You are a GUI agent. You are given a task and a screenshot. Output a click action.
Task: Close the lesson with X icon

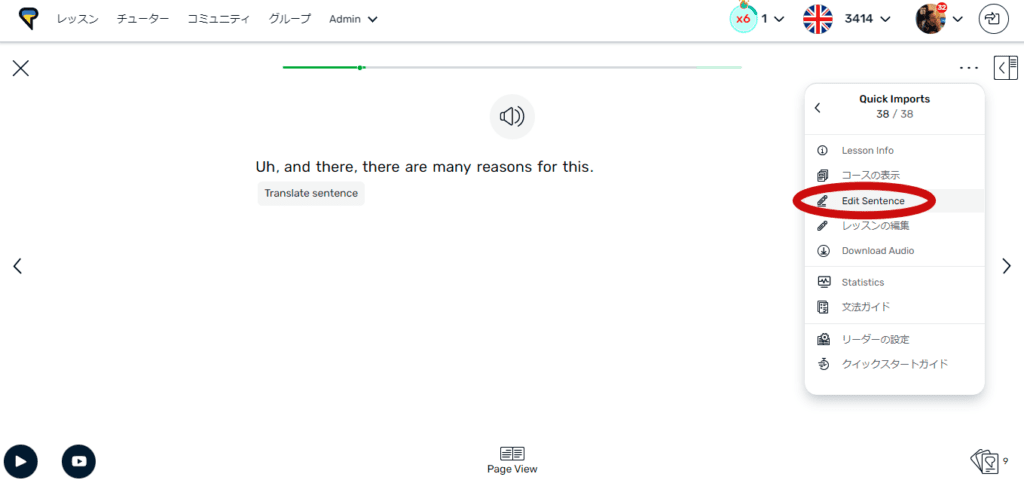pyautogui.click(x=20, y=68)
